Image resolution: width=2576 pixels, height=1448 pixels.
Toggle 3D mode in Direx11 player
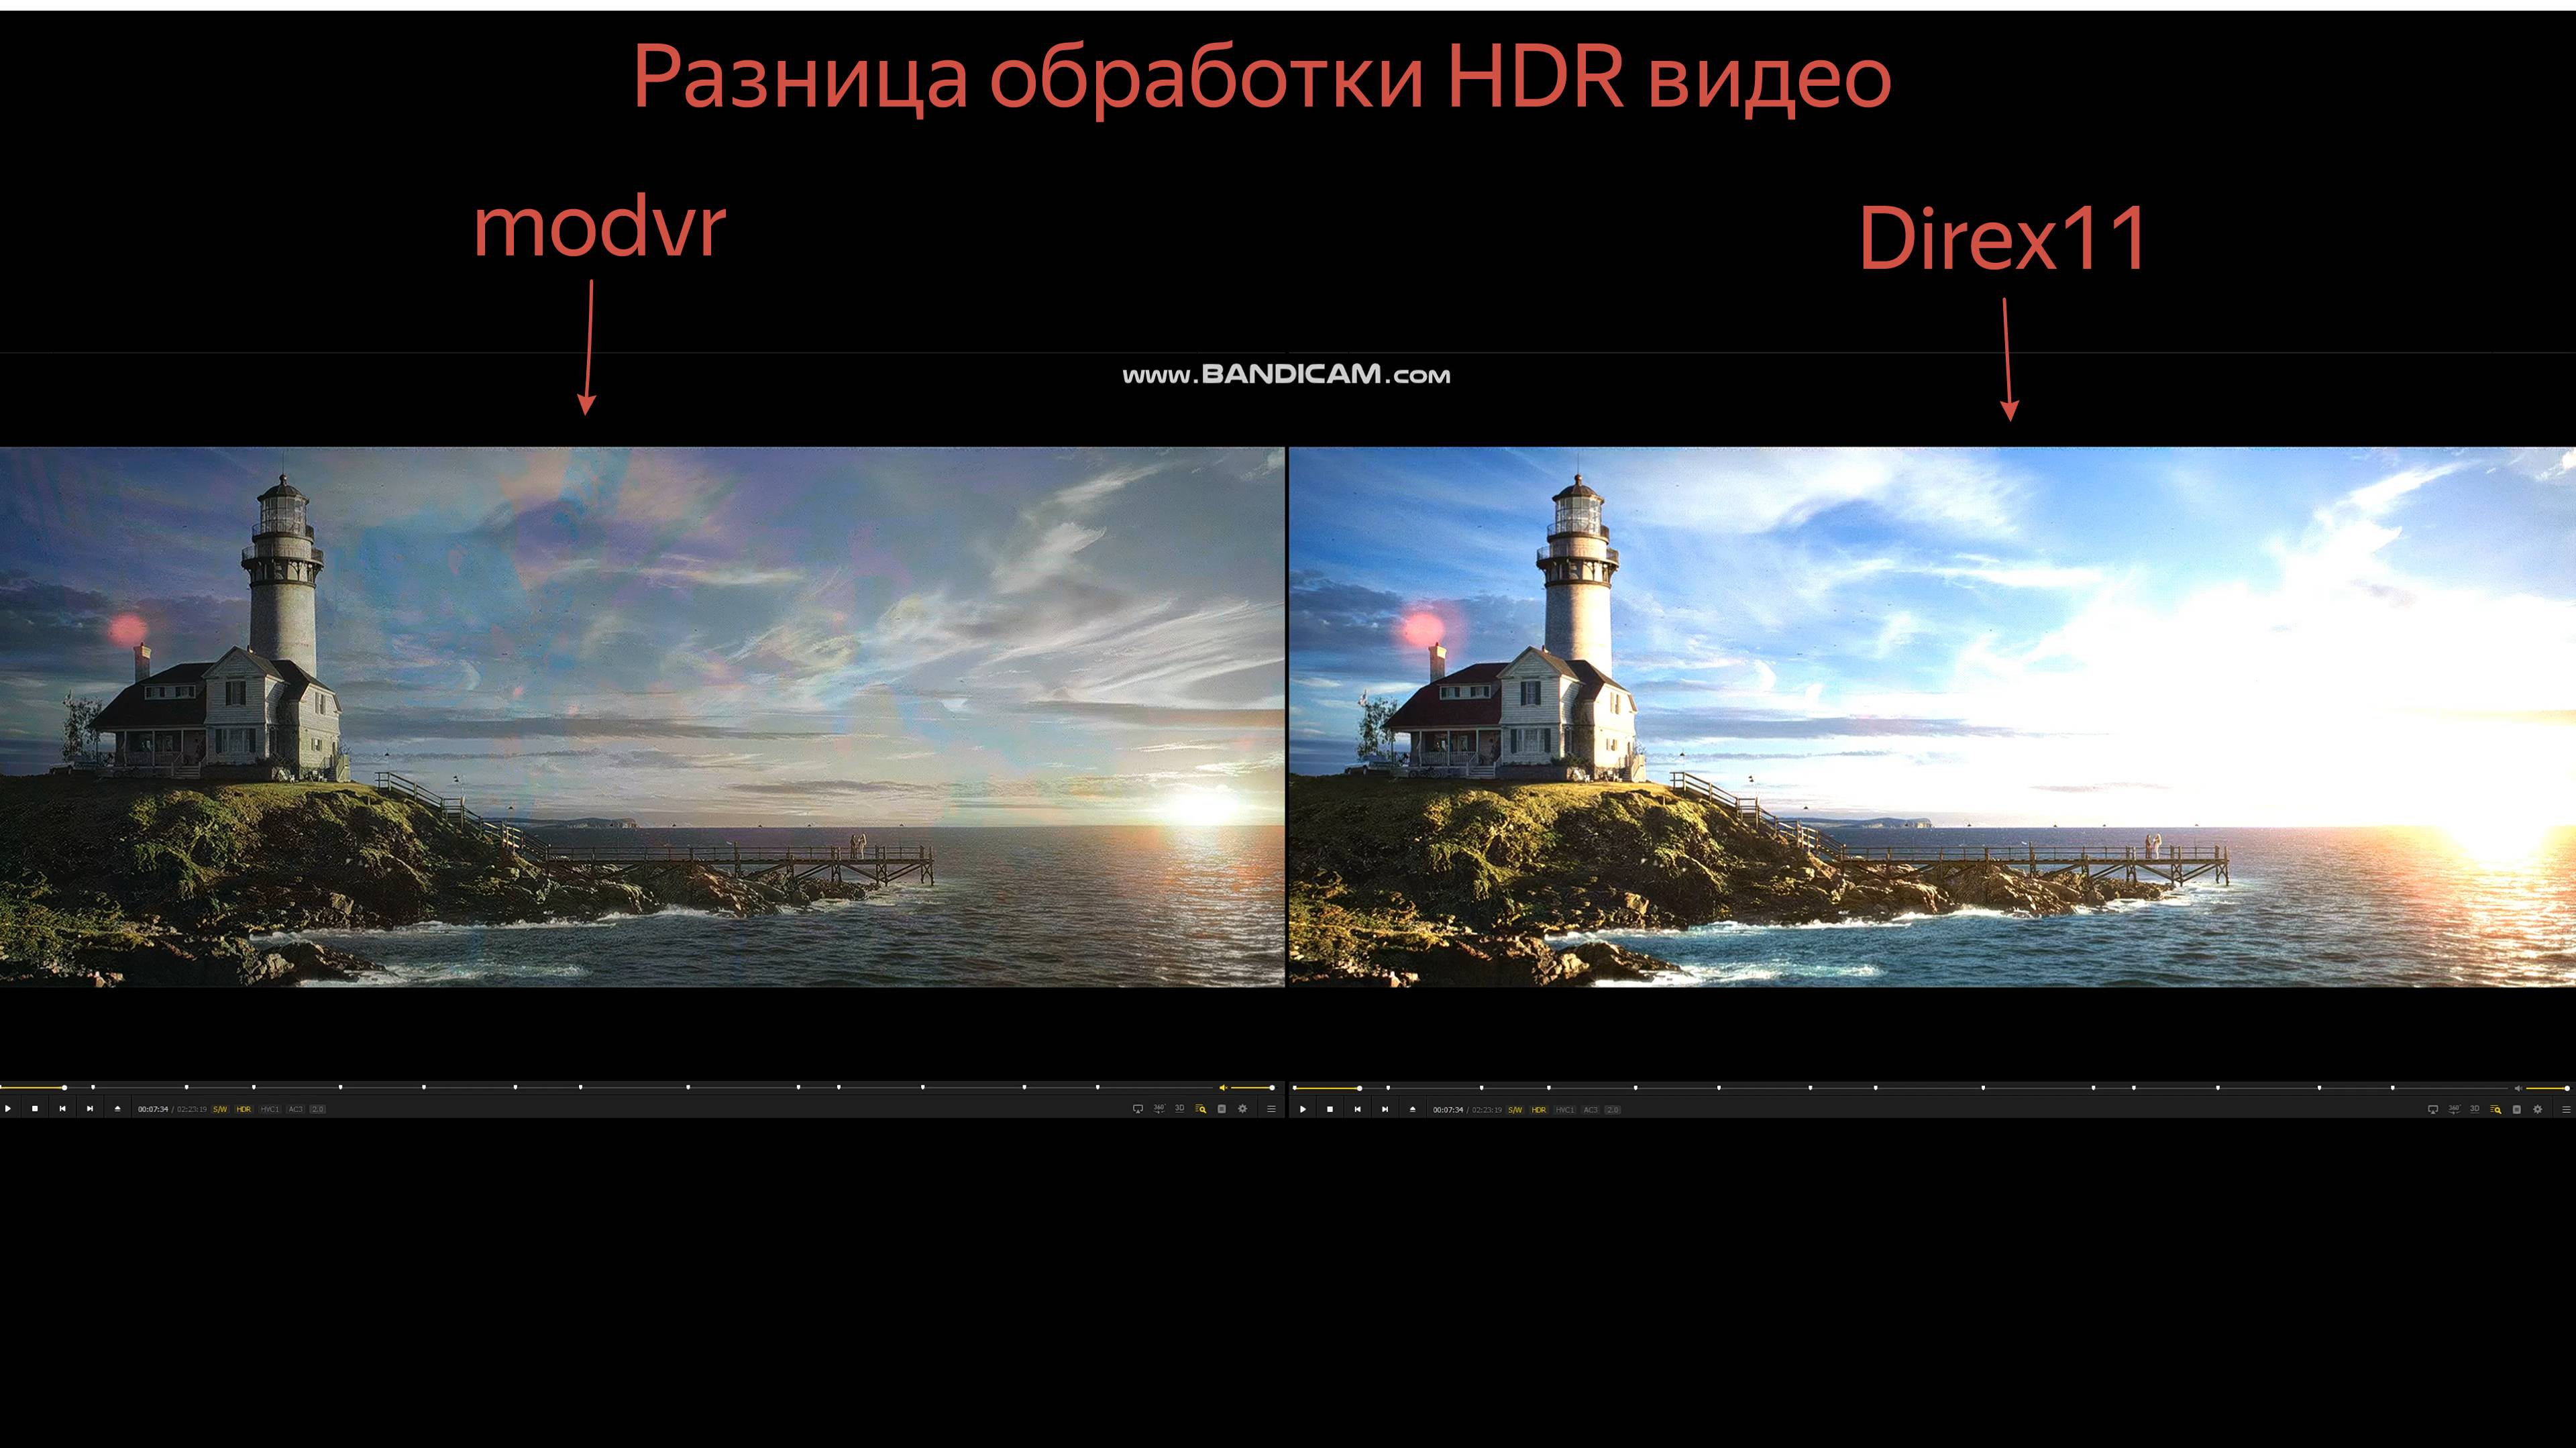click(x=2475, y=1109)
